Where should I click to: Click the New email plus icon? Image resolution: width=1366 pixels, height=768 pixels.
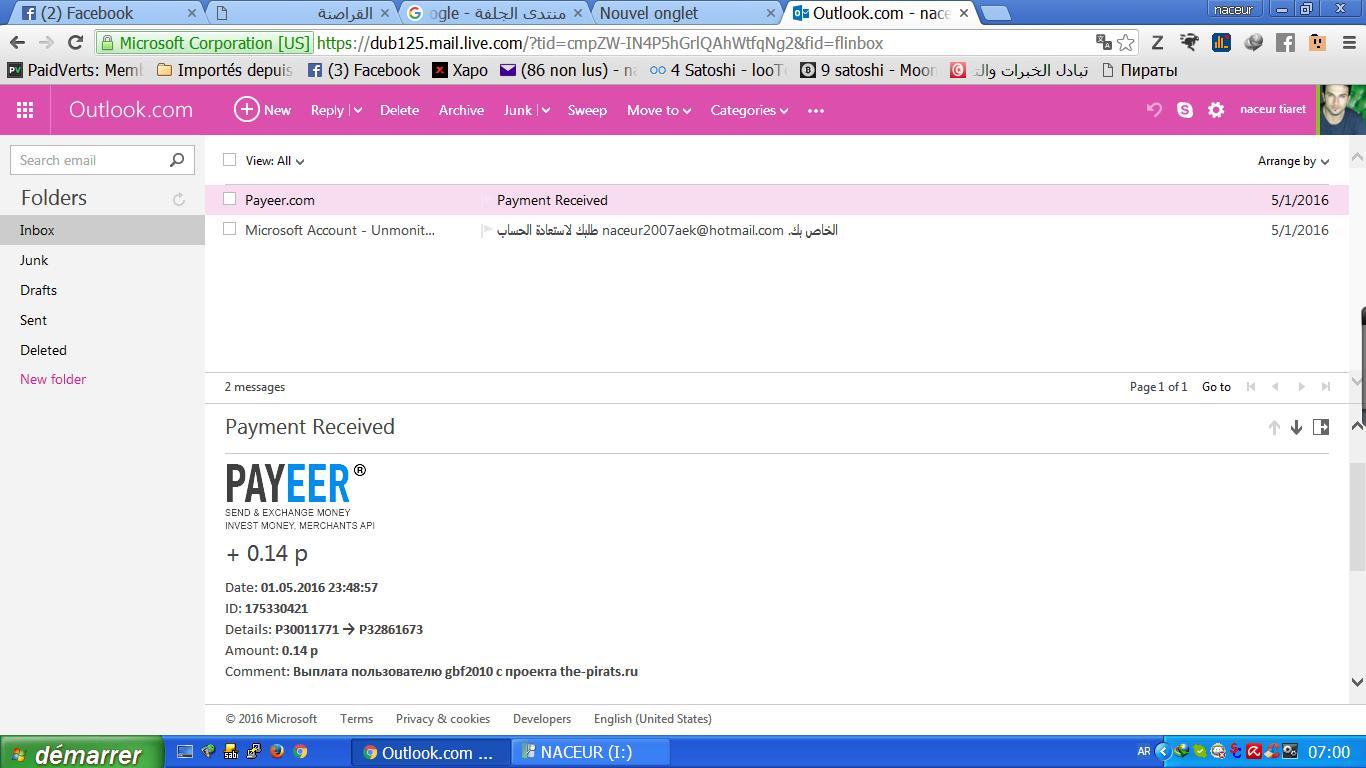(x=247, y=109)
